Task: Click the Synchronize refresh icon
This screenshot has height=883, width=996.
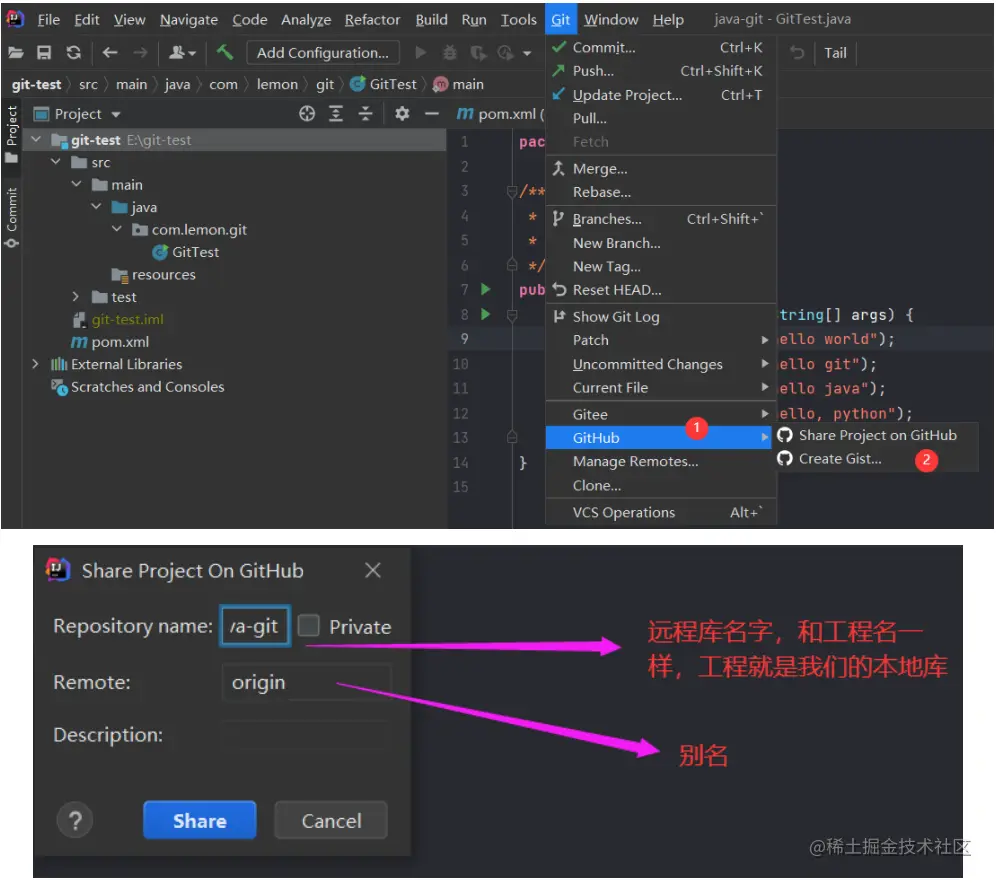Action: (x=74, y=53)
